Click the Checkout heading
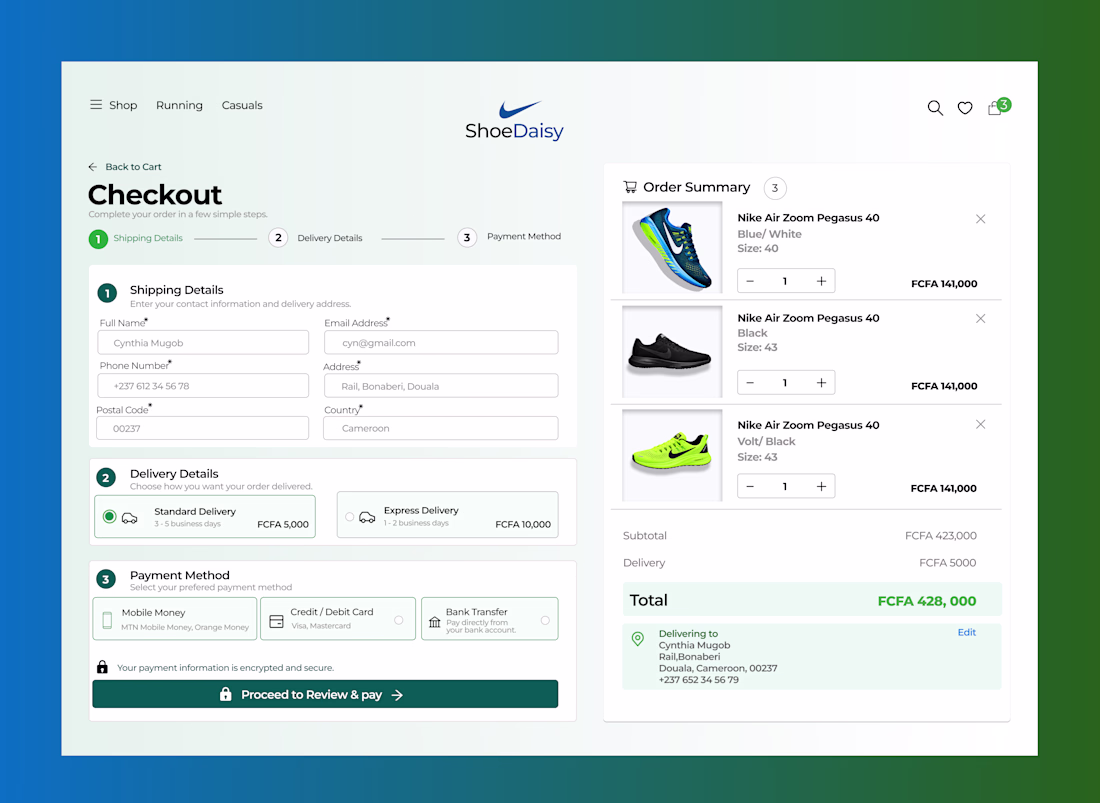Image resolution: width=1100 pixels, height=803 pixels. (x=154, y=194)
